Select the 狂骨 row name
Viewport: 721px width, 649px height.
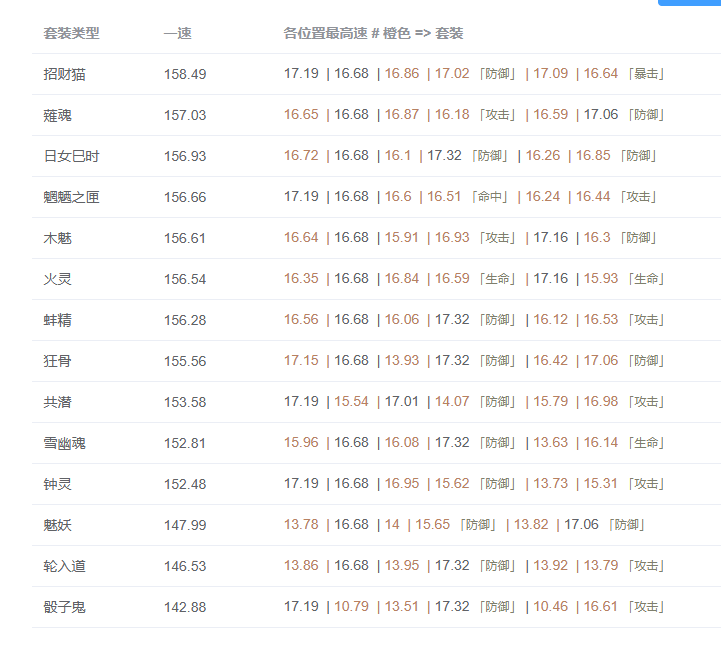pyautogui.click(x=57, y=361)
